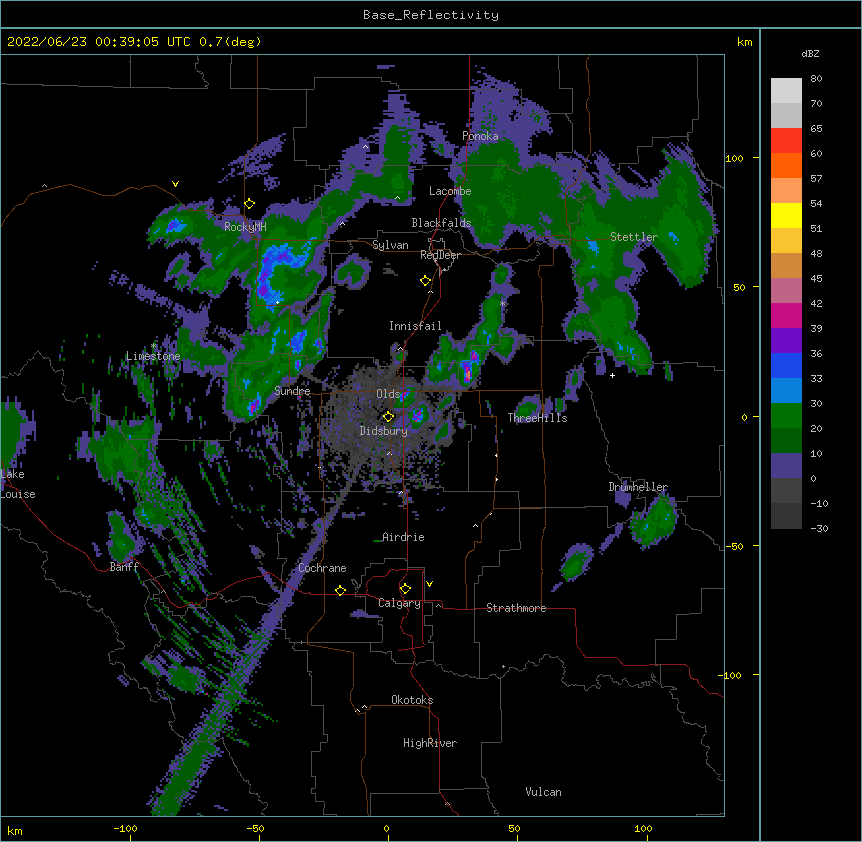Click the HighRiver label
The image size is (862, 842).
click(430, 743)
